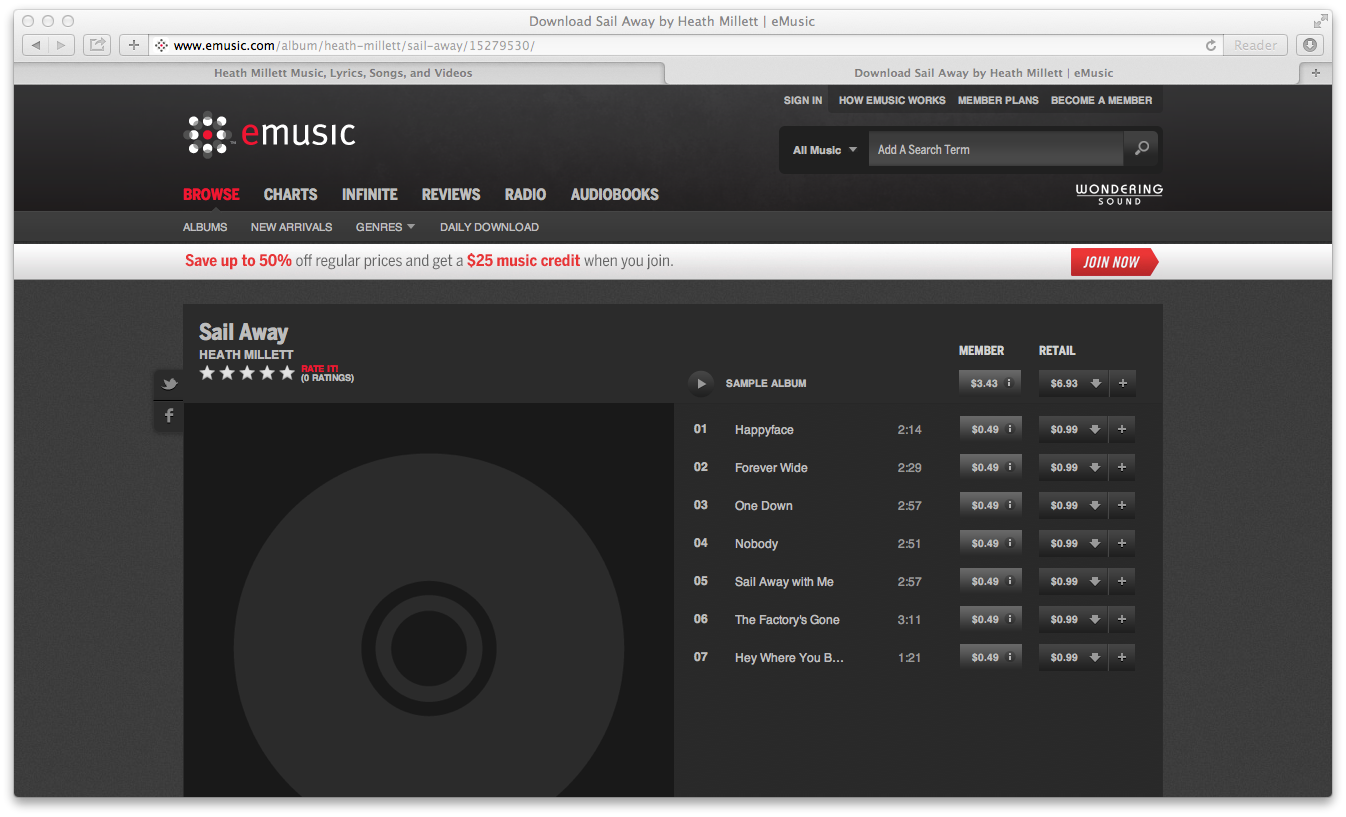Open the Daily Download page

[x=489, y=227]
